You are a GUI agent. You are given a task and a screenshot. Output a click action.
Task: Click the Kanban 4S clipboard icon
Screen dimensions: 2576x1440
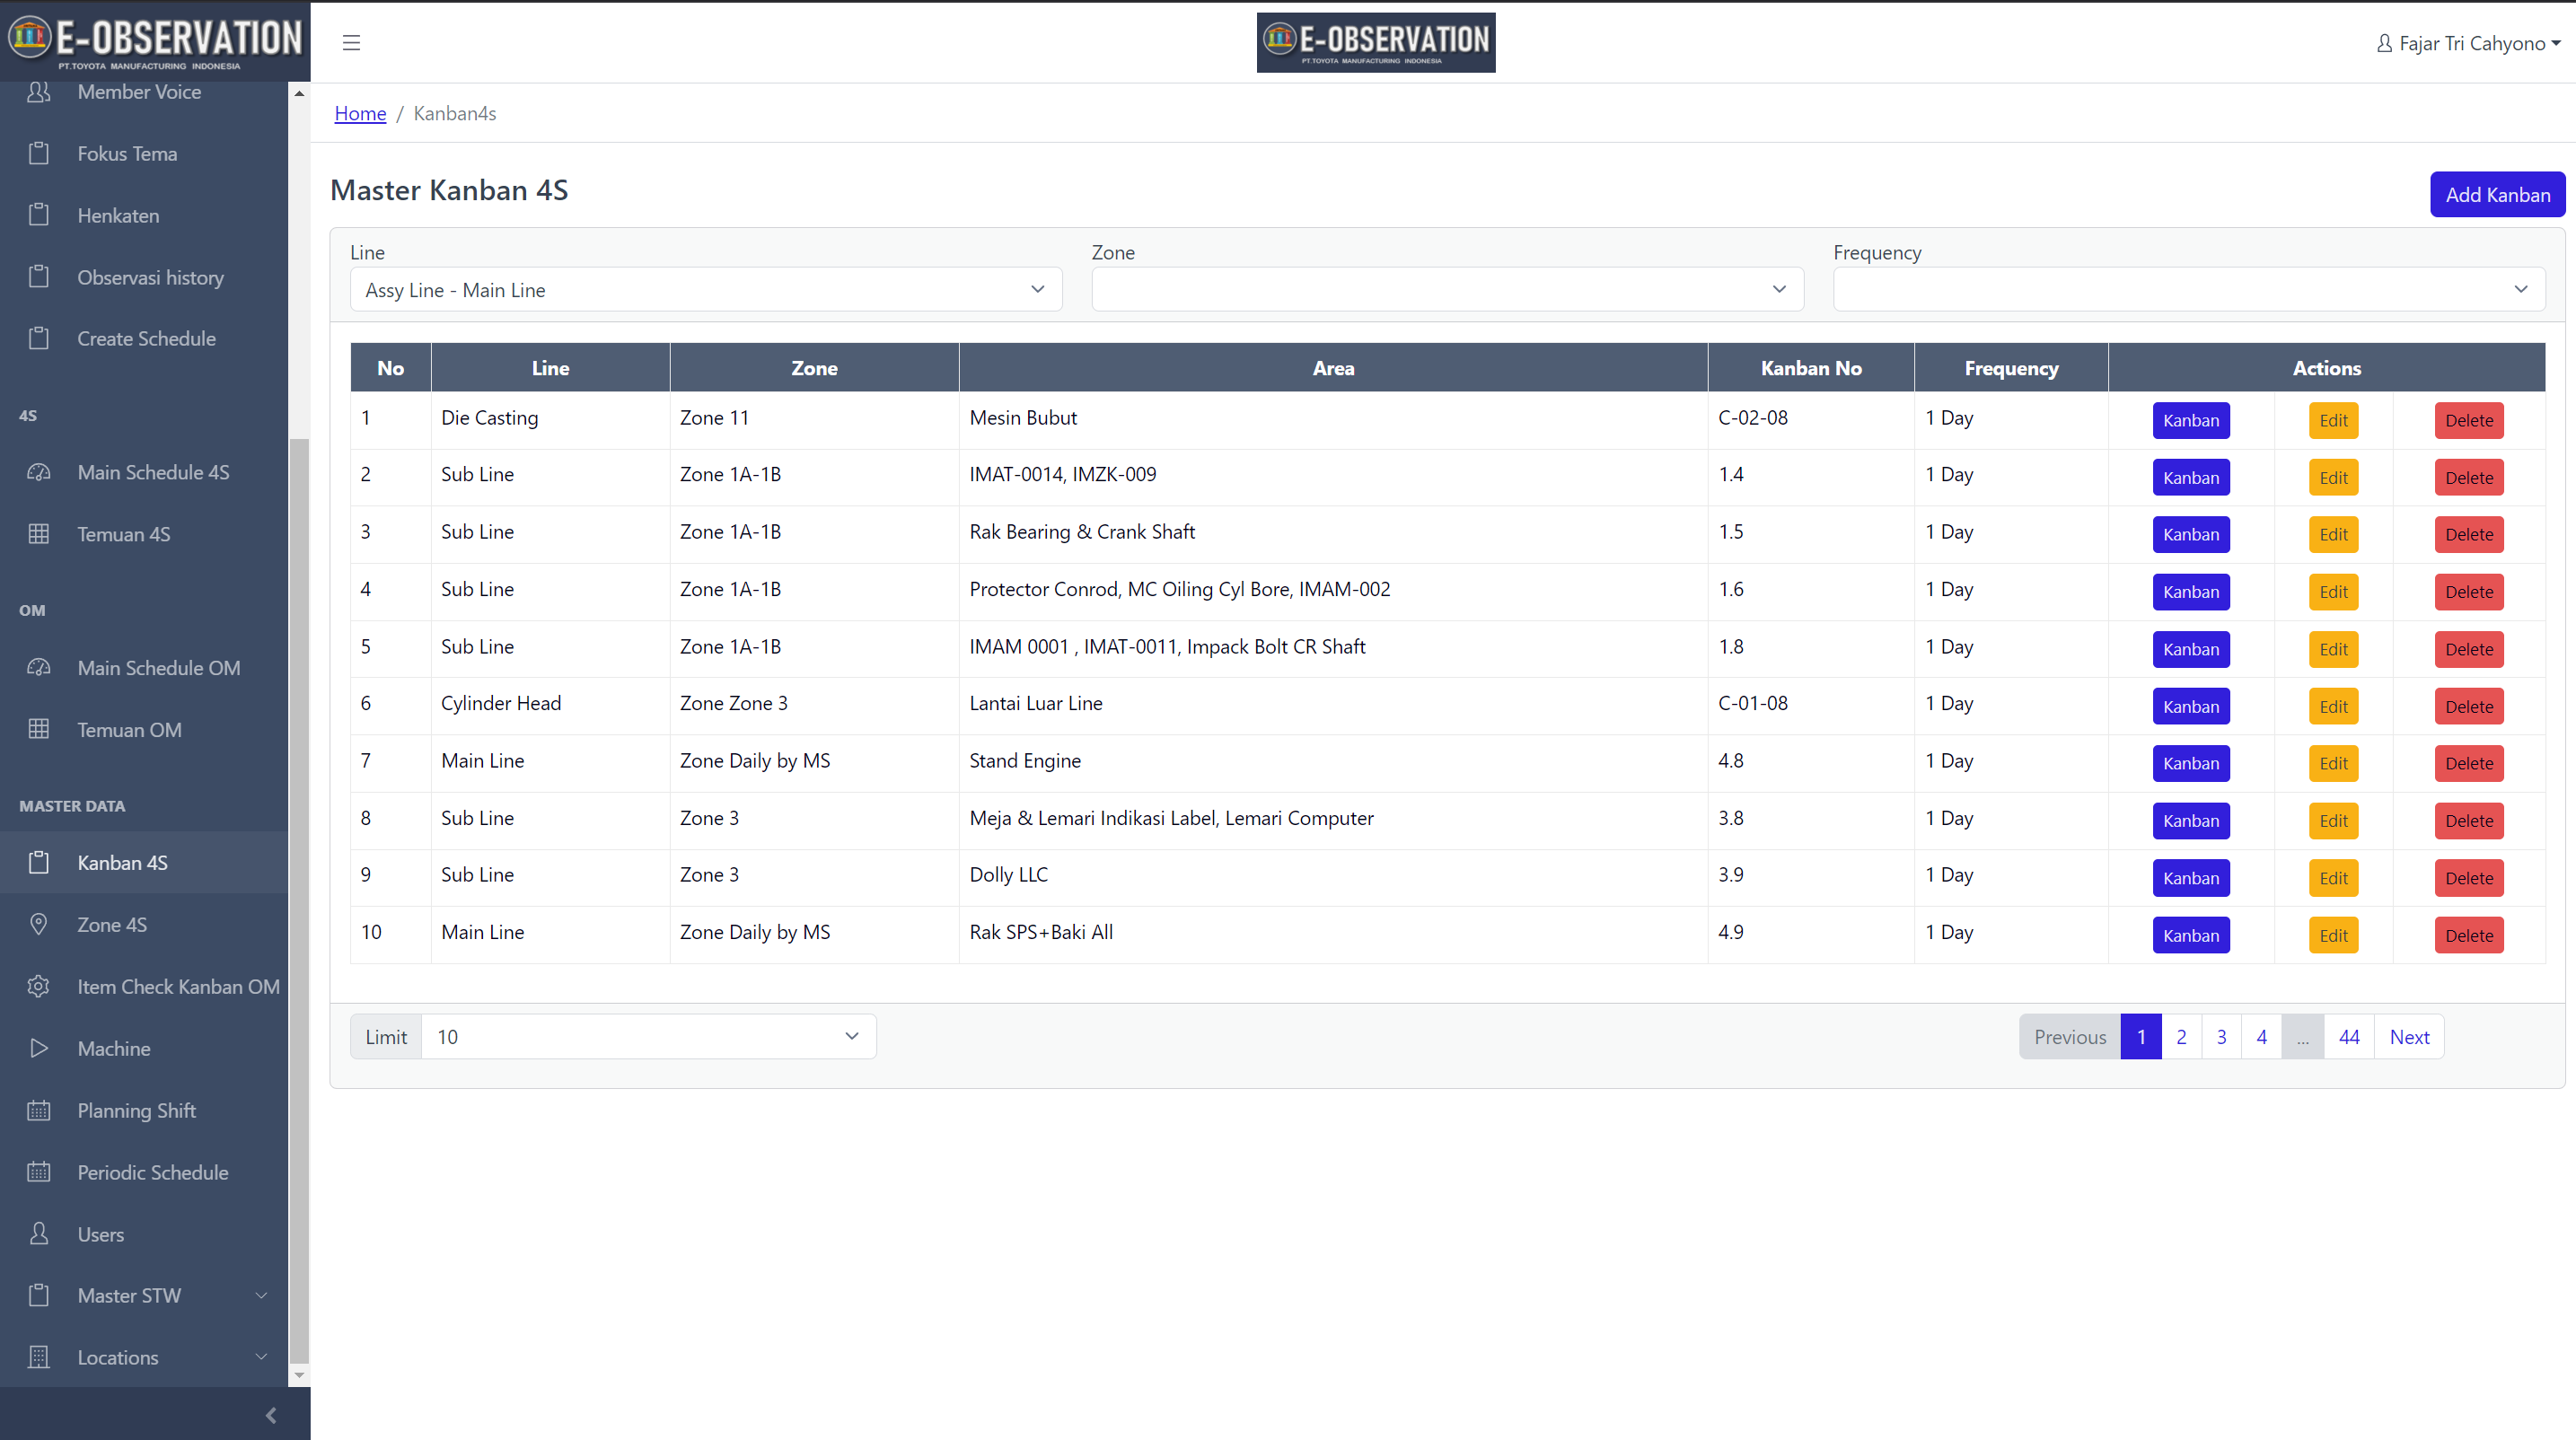39,863
